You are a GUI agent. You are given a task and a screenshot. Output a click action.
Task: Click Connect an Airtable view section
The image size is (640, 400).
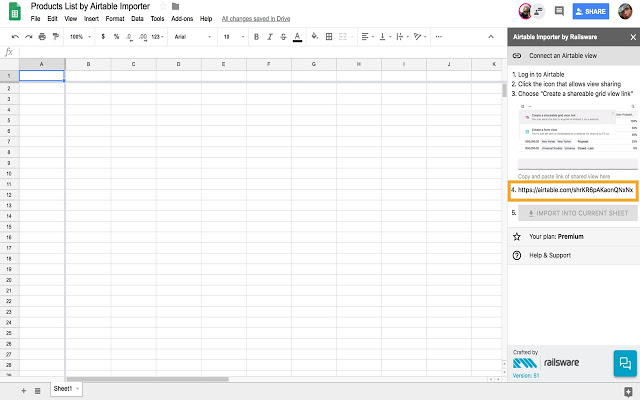574,56
